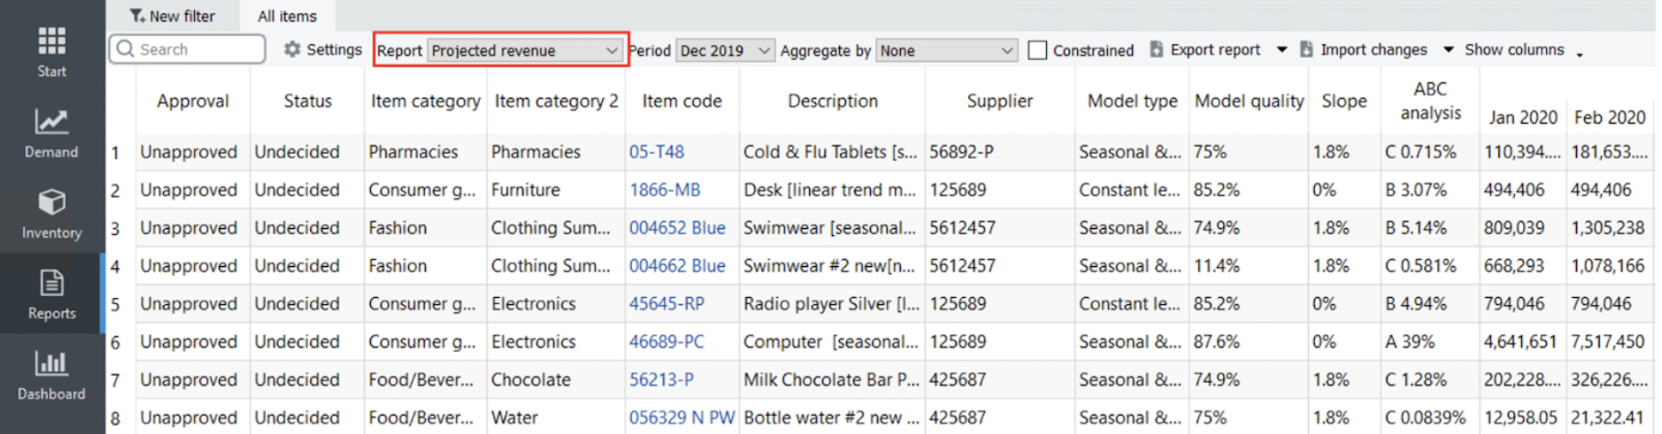Enable the Constrained checkbox
1662x434 pixels.
coord(1038,50)
